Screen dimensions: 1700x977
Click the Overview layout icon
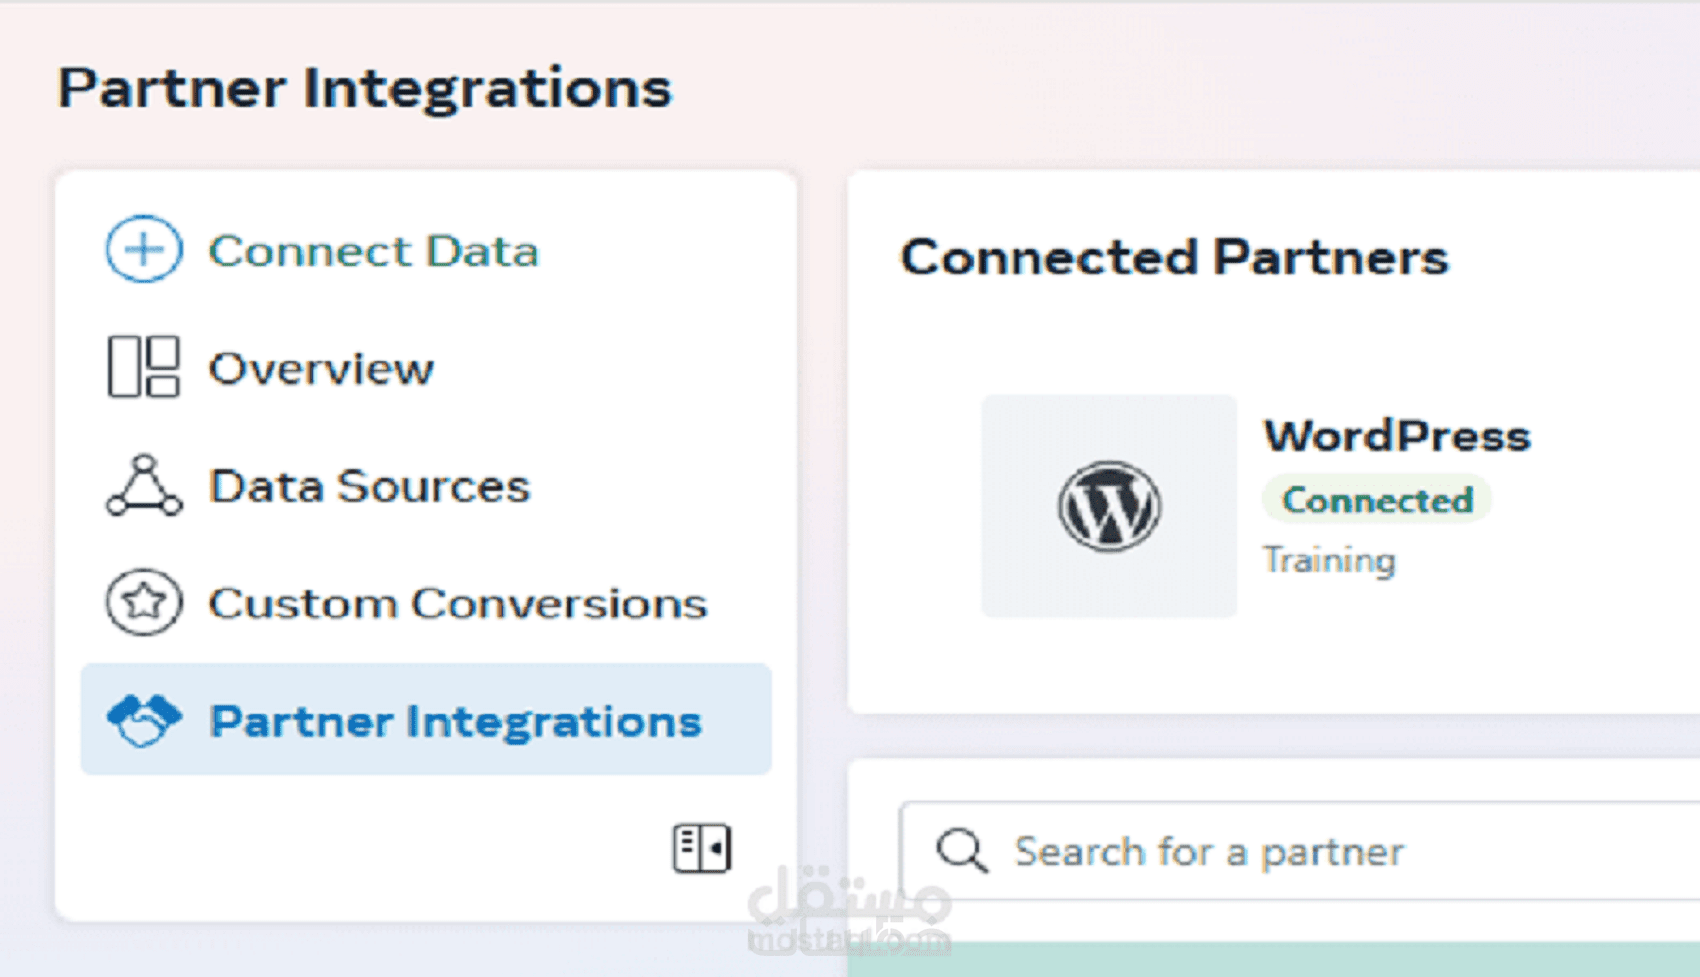(x=144, y=367)
